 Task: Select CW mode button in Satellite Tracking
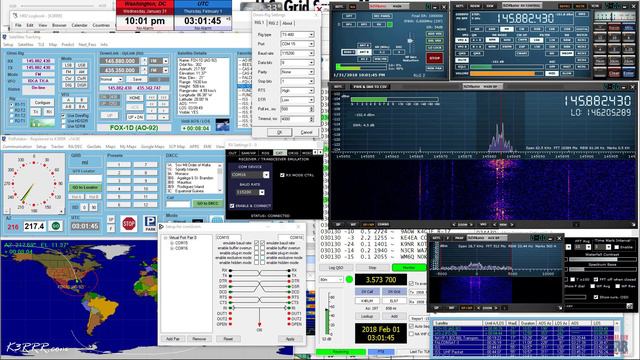[68, 78]
